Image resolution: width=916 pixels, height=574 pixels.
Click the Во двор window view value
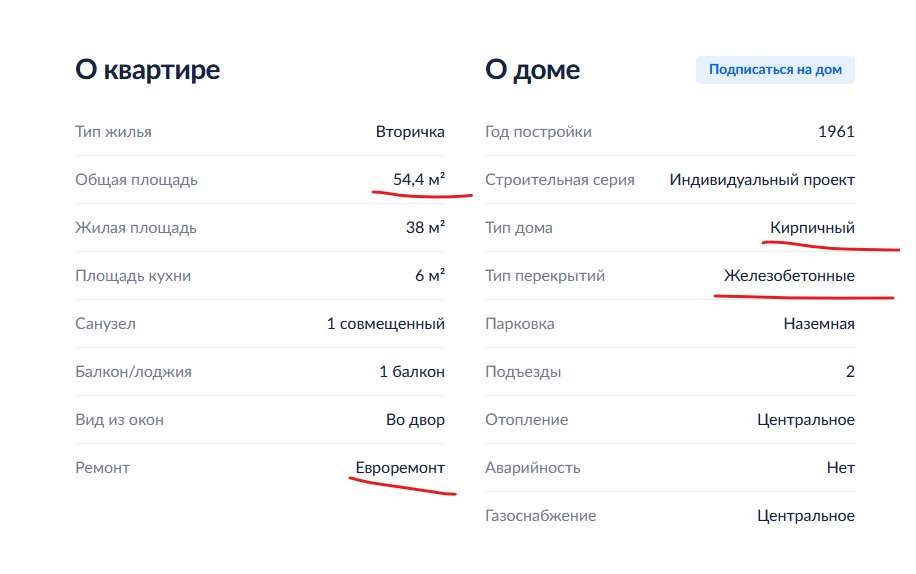(x=415, y=420)
